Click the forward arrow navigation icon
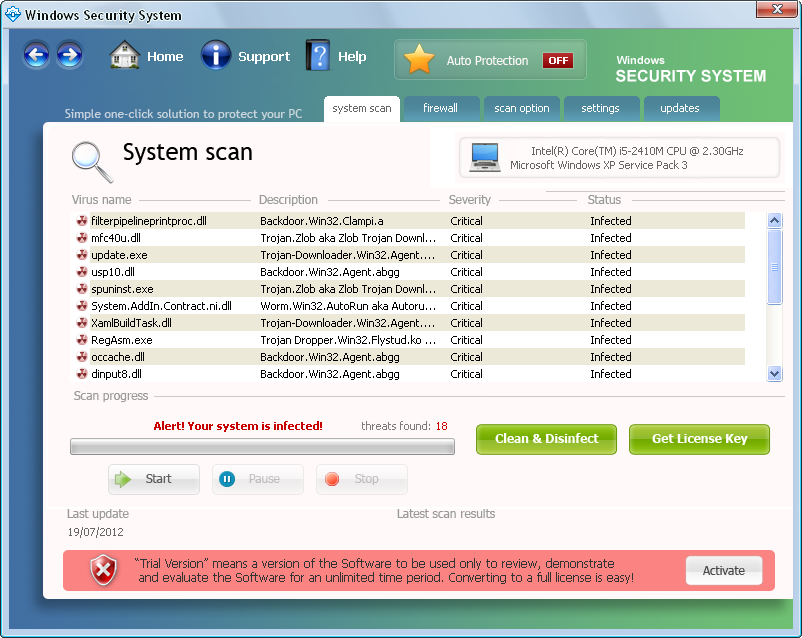 69,54
